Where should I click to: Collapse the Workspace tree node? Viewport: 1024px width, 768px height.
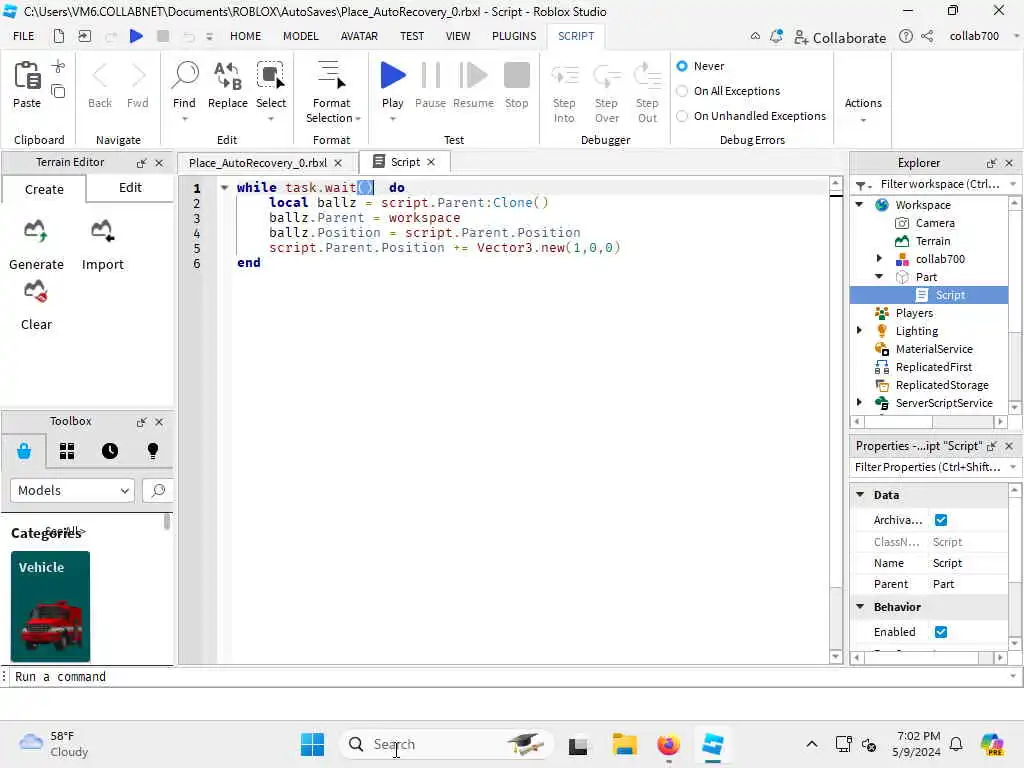[x=860, y=204]
